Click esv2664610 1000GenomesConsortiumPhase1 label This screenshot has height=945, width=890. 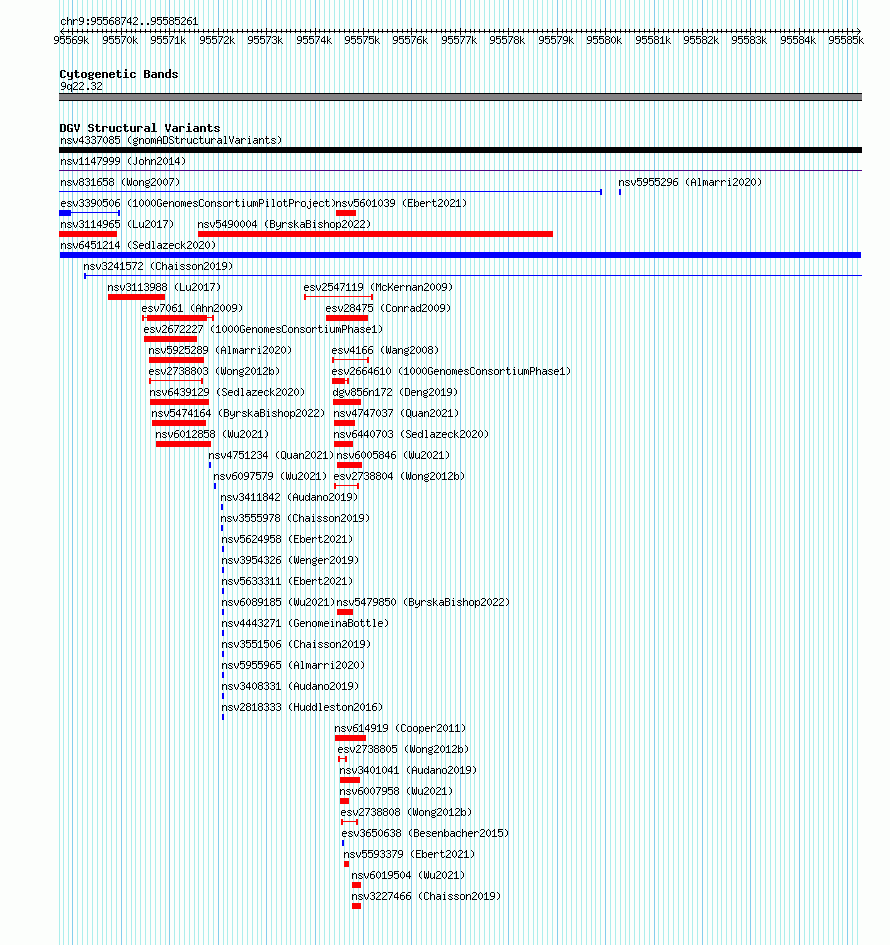tap(451, 372)
